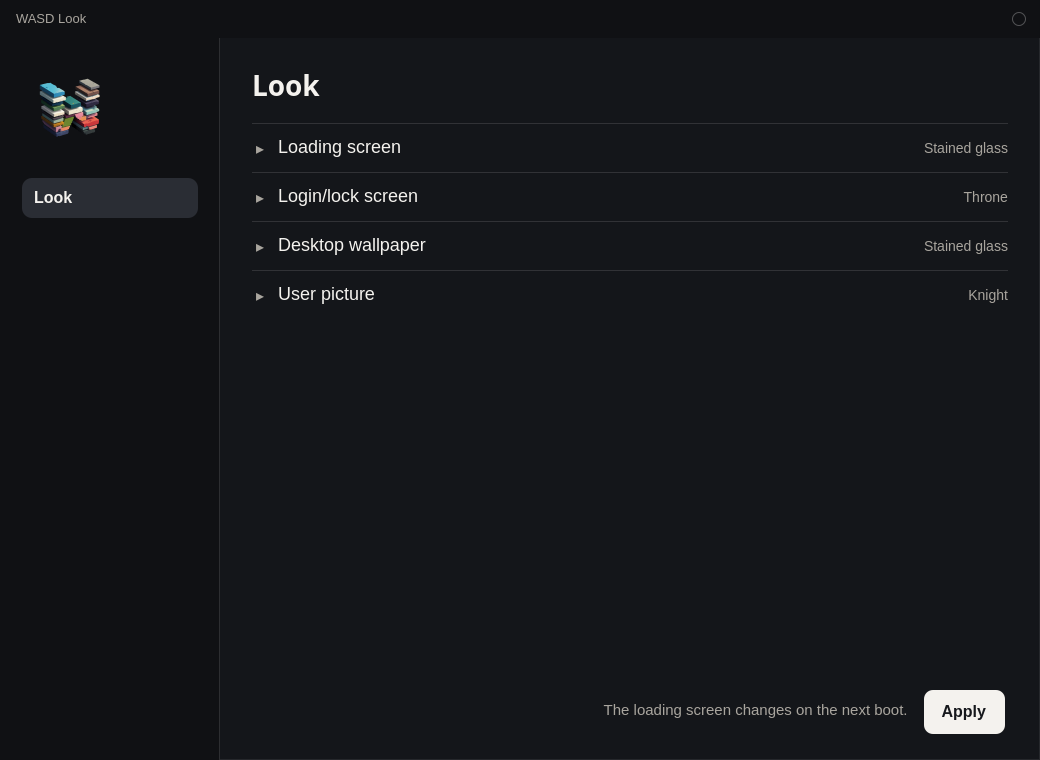Expand the Login/lock screen disclosure triangle
This screenshot has height=760, width=1040.
[x=260, y=198]
